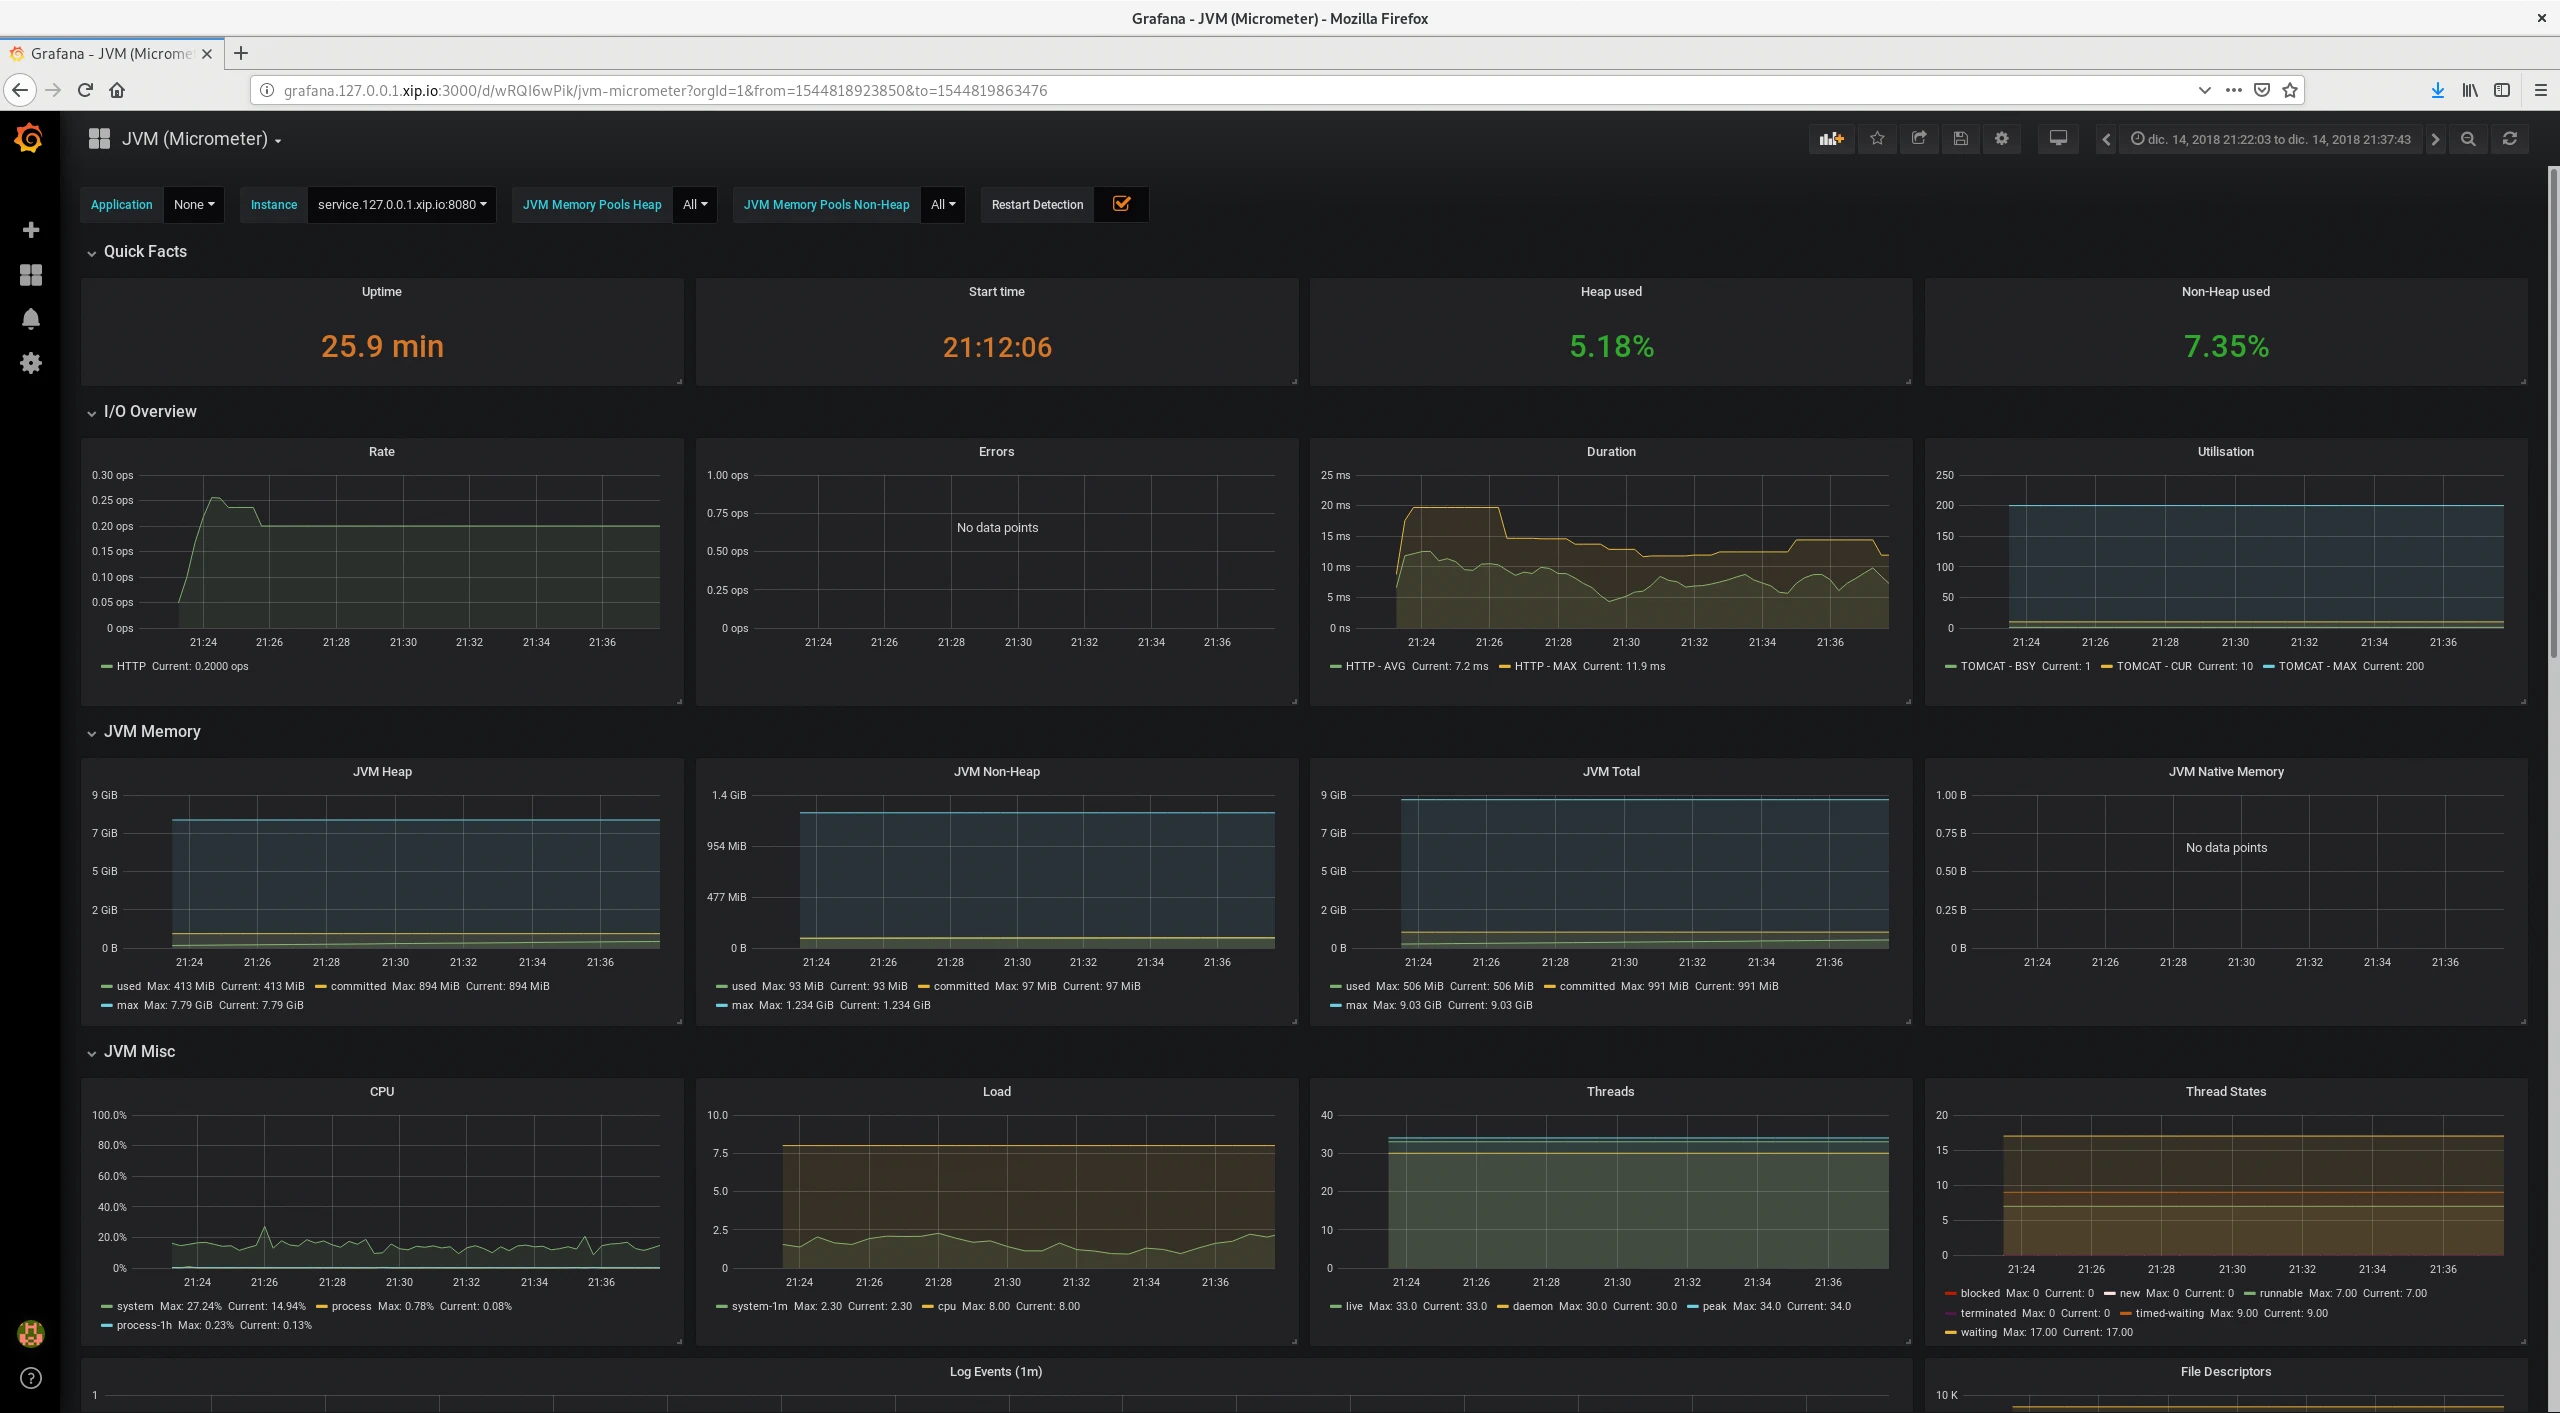Refresh the dashboard with the refresh icon
This screenshot has height=1413, width=2560.
[x=2509, y=139]
